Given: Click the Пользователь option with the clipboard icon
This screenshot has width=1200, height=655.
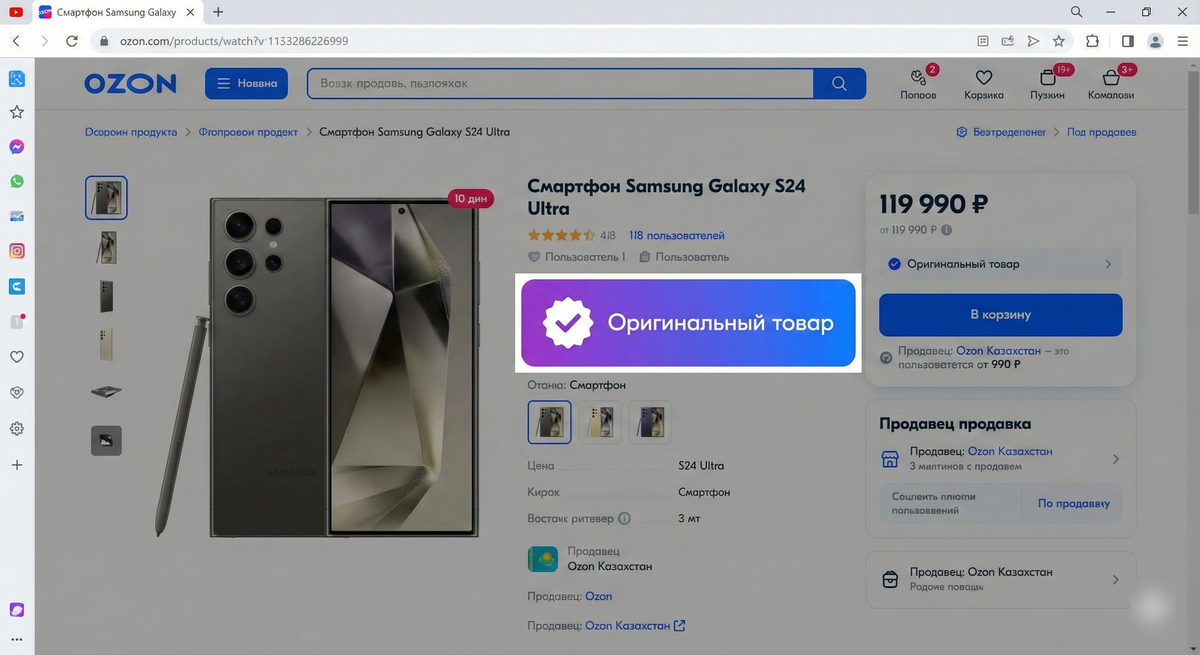Looking at the screenshot, I should click(684, 257).
